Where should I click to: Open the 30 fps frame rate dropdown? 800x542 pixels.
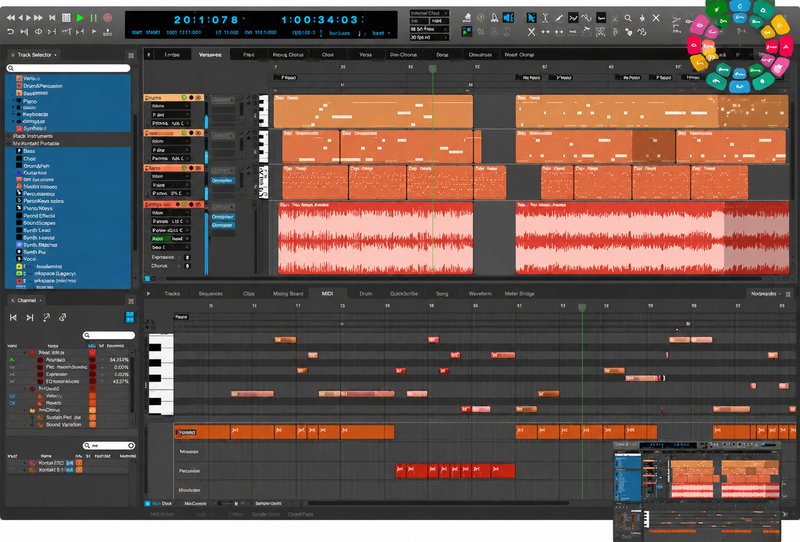[429, 37]
